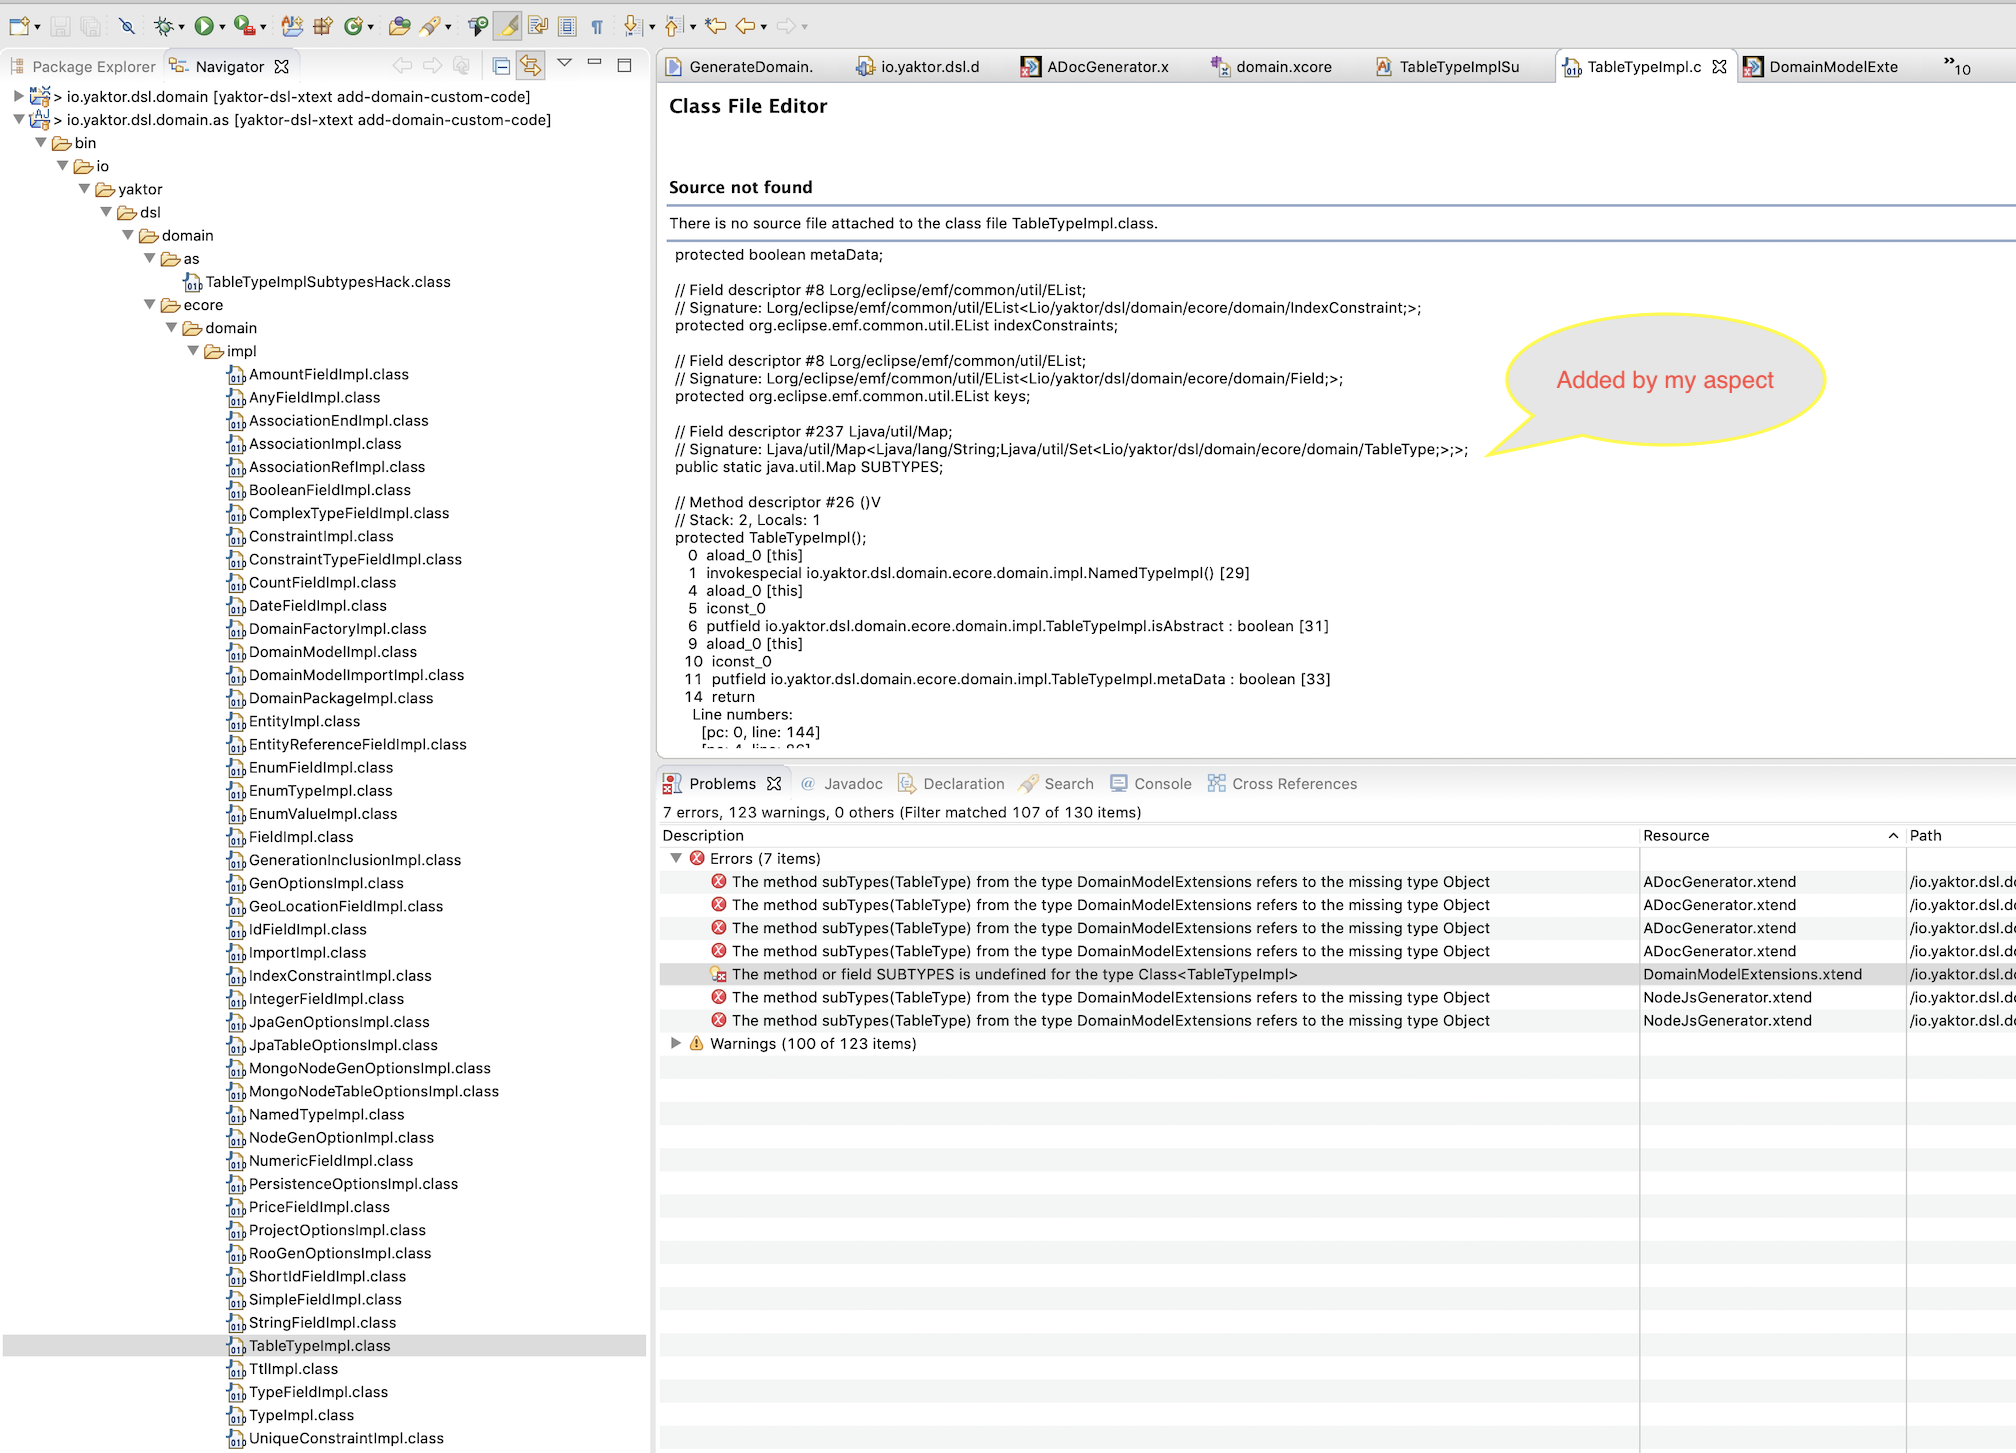This screenshot has height=1453, width=2016.
Task: Open the Back history dropdown arrow
Action: [764, 27]
